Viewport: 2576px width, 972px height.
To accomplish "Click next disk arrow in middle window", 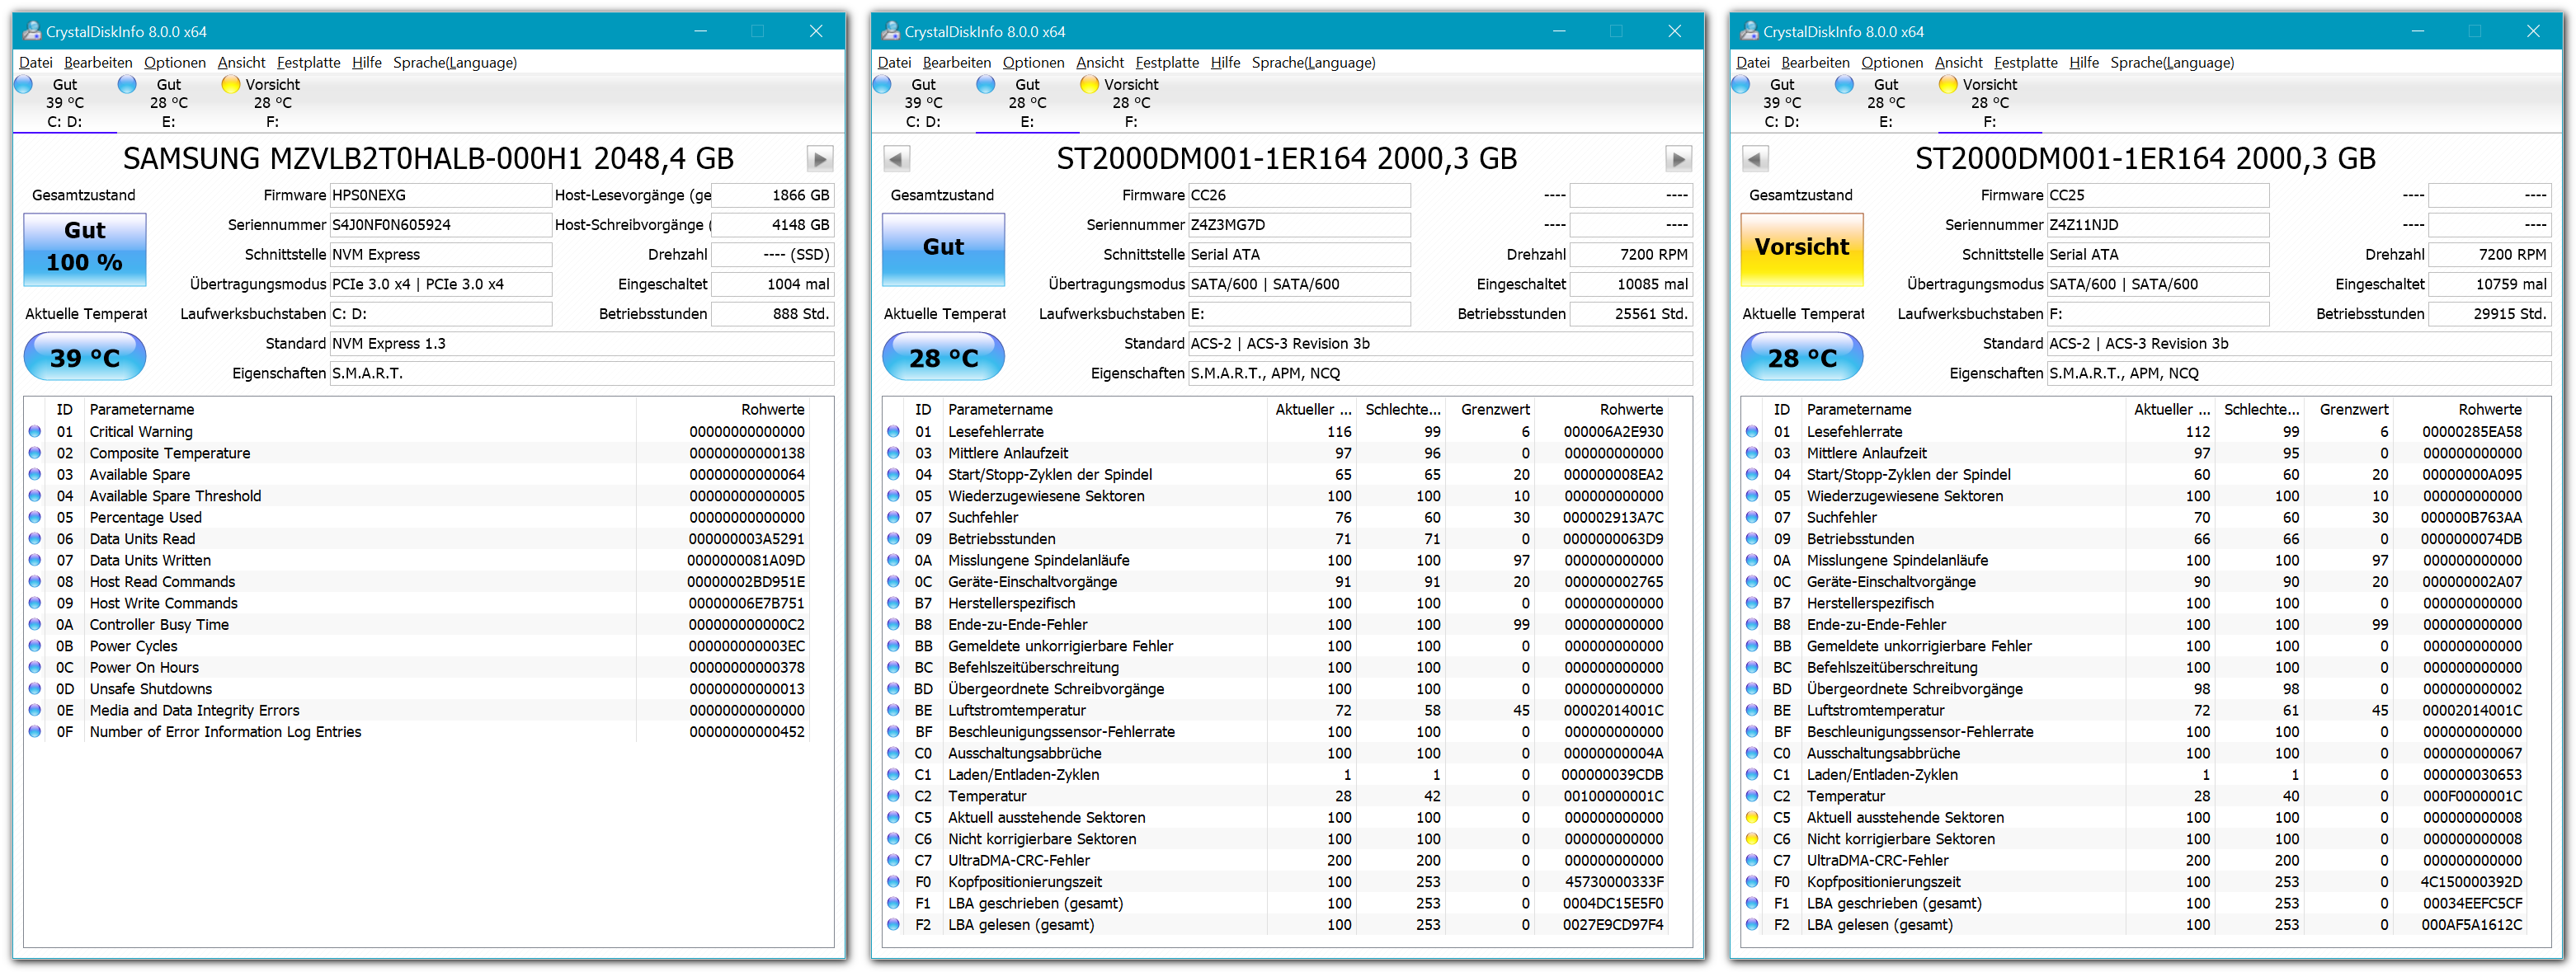I will point(1678,159).
